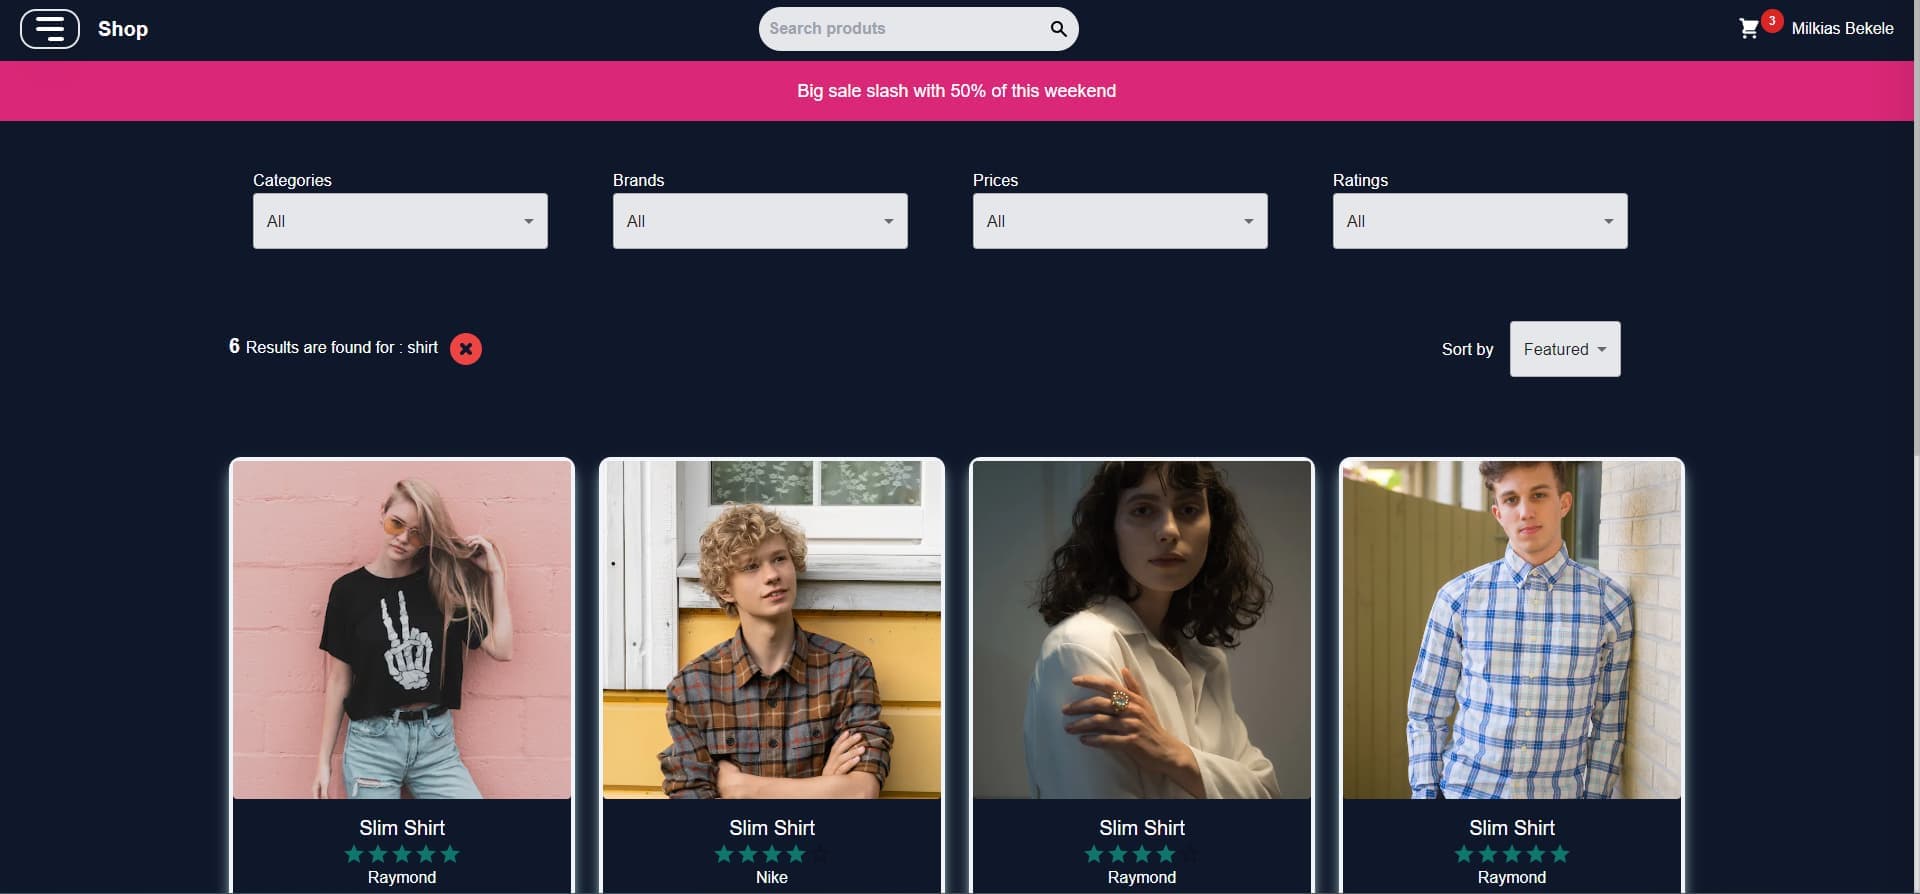The image size is (1920, 894).
Task: Click the cart badge showing 3
Action: click(x=1772, y=21)
